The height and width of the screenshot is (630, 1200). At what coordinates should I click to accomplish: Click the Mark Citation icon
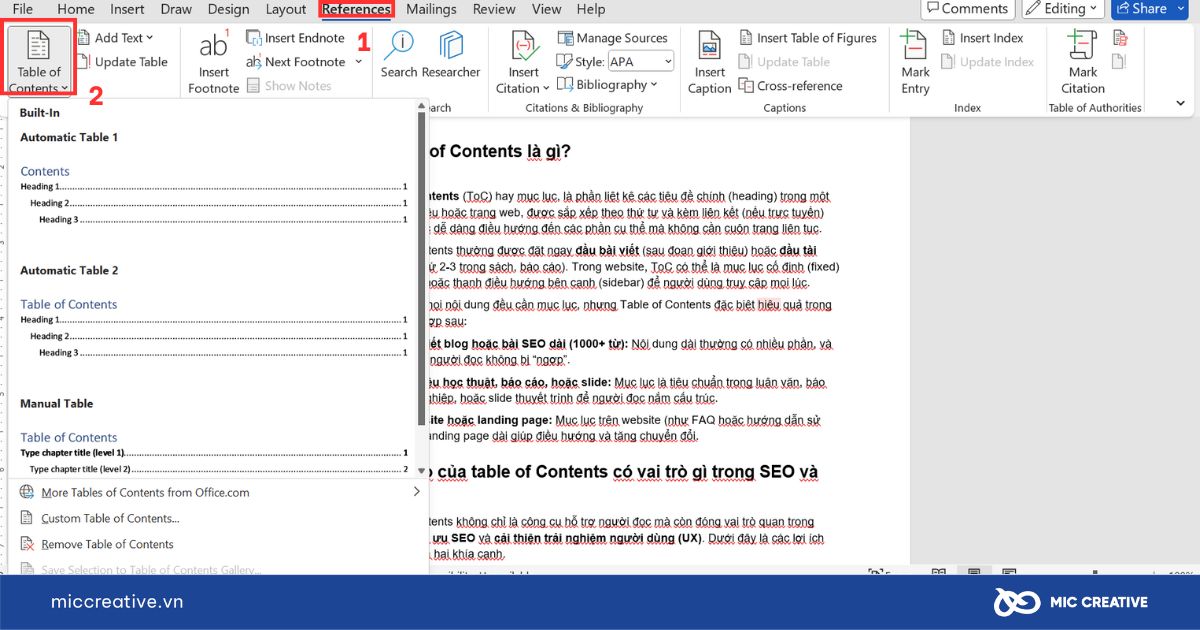pos(1082,46)
